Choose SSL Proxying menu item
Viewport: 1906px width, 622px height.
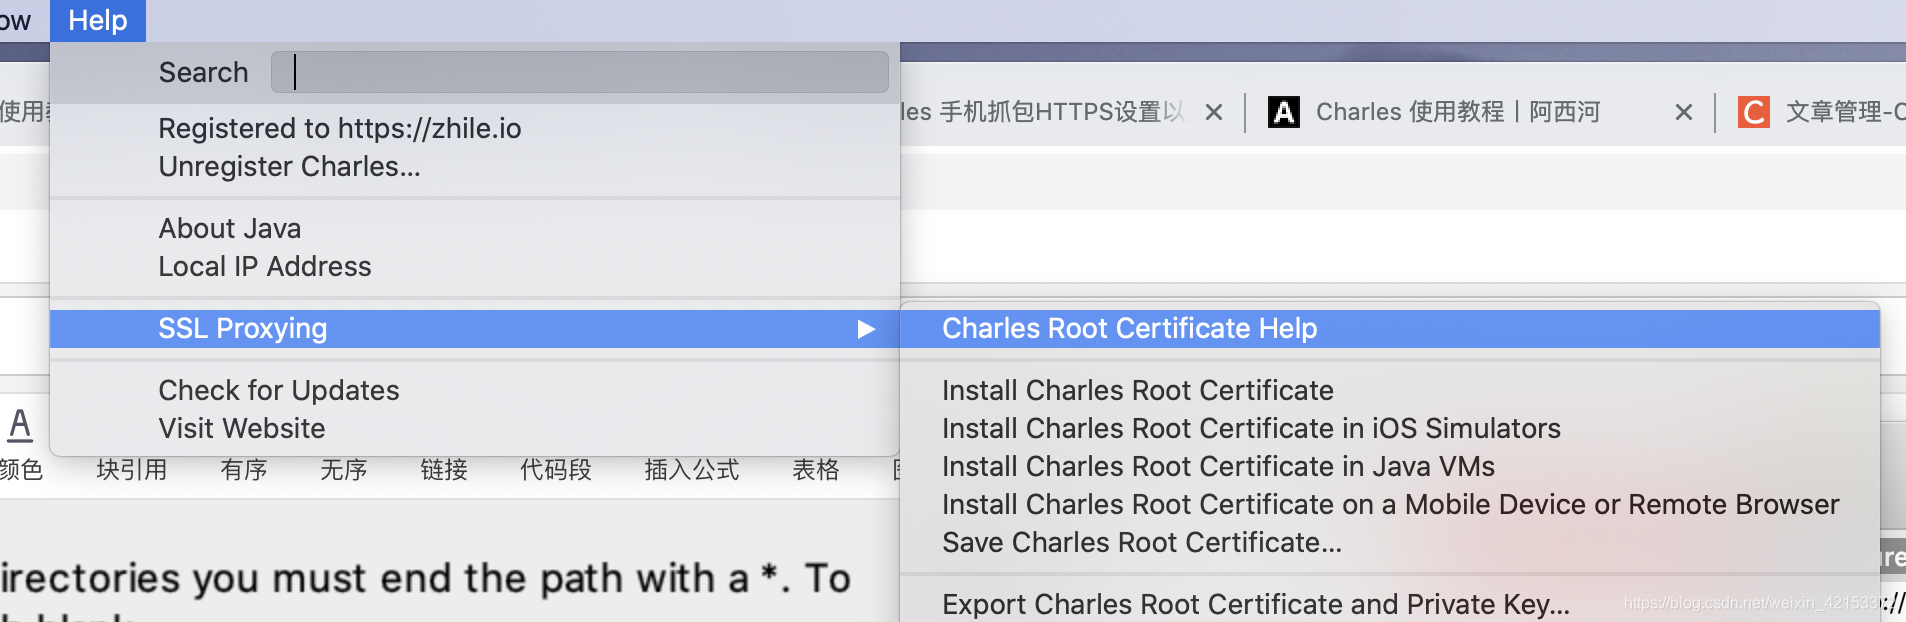[x=475, y=329]
